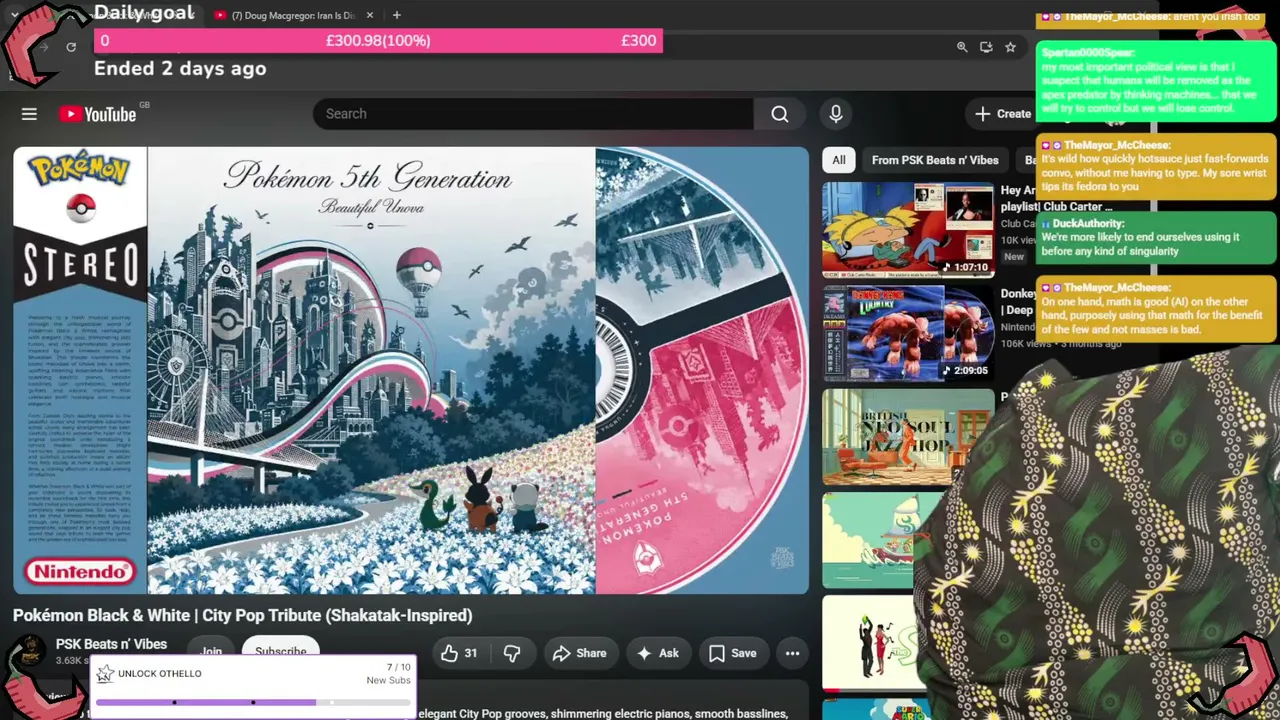Open the Hey Arnold playlist video title

point(1018,198)
